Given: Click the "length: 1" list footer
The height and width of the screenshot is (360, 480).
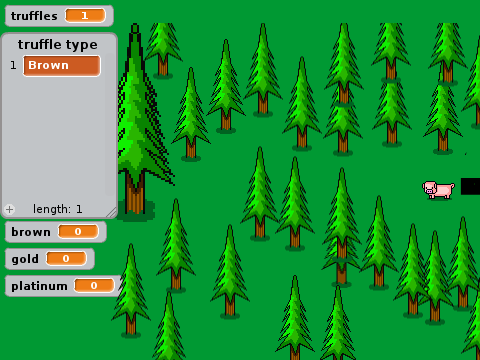Looking at the screenshot, I should click(x=57, y=209).
